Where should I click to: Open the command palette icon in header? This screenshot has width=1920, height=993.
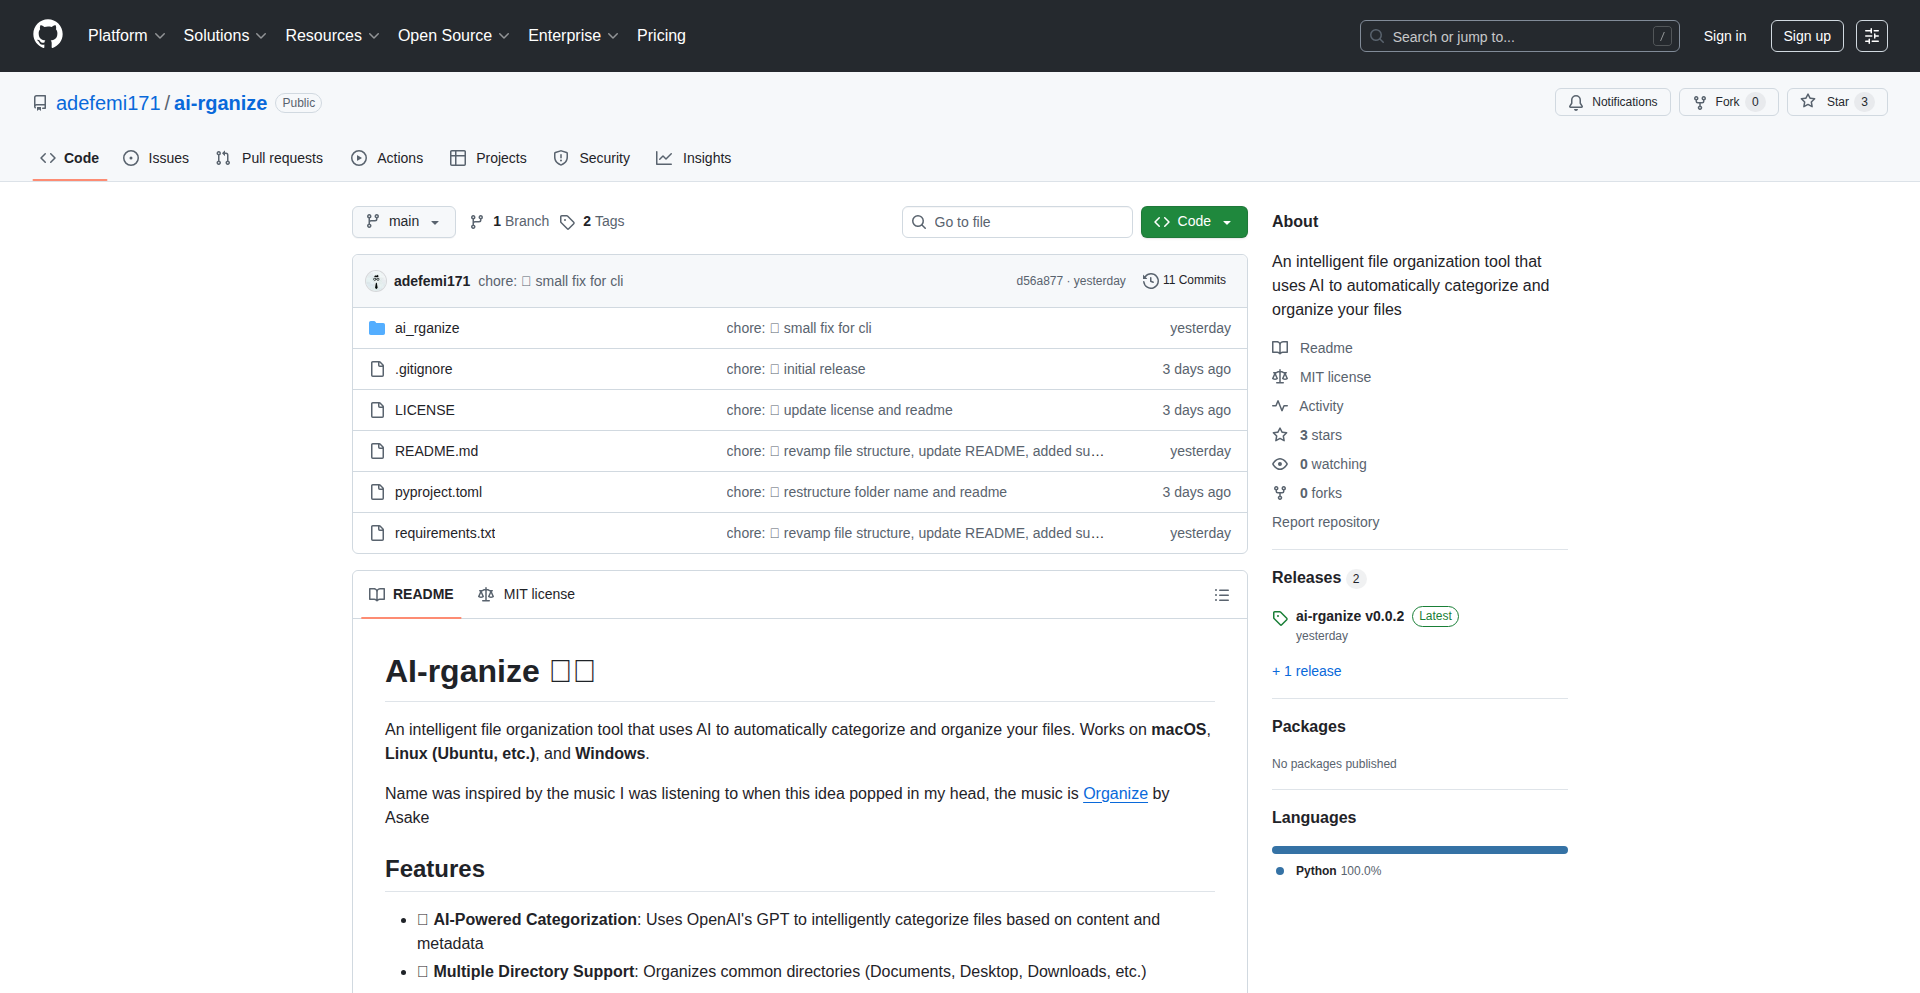click(x=1871, y=36)
